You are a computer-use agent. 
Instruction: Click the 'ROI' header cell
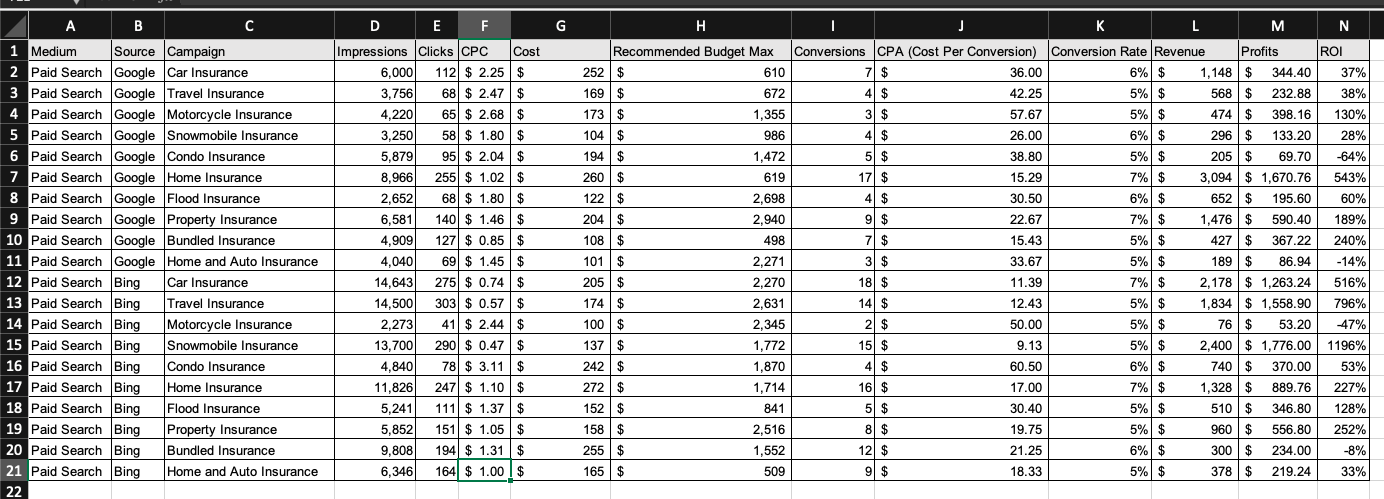click(x=1344, y=51)
